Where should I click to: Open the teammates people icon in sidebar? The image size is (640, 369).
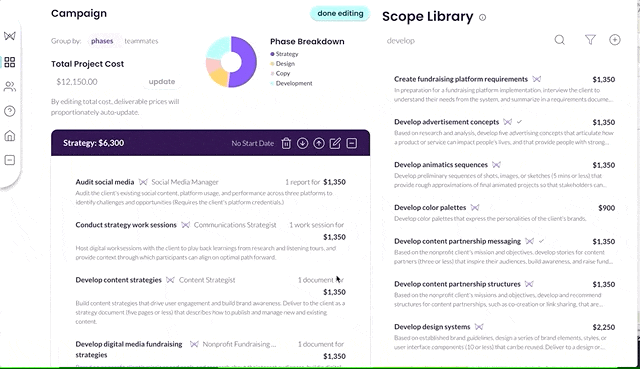pyautogui.click(x=10, y=87)
